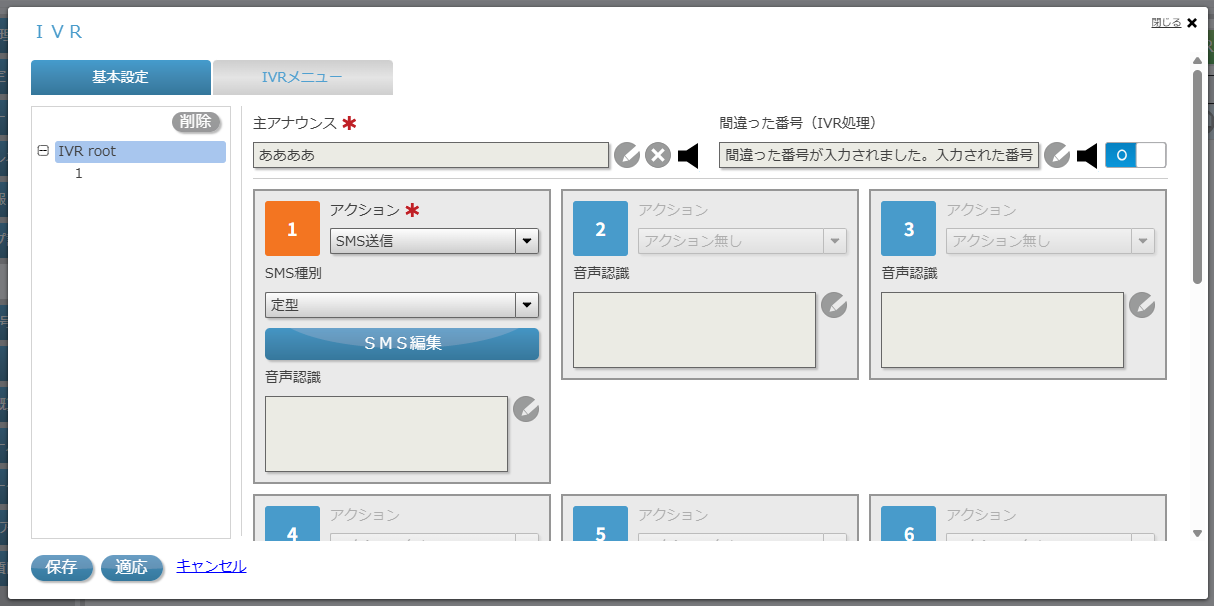Screen dimensions: 1214x606
Task: Switch to the 基本設定 tab
Action: [x=120, y=77]
